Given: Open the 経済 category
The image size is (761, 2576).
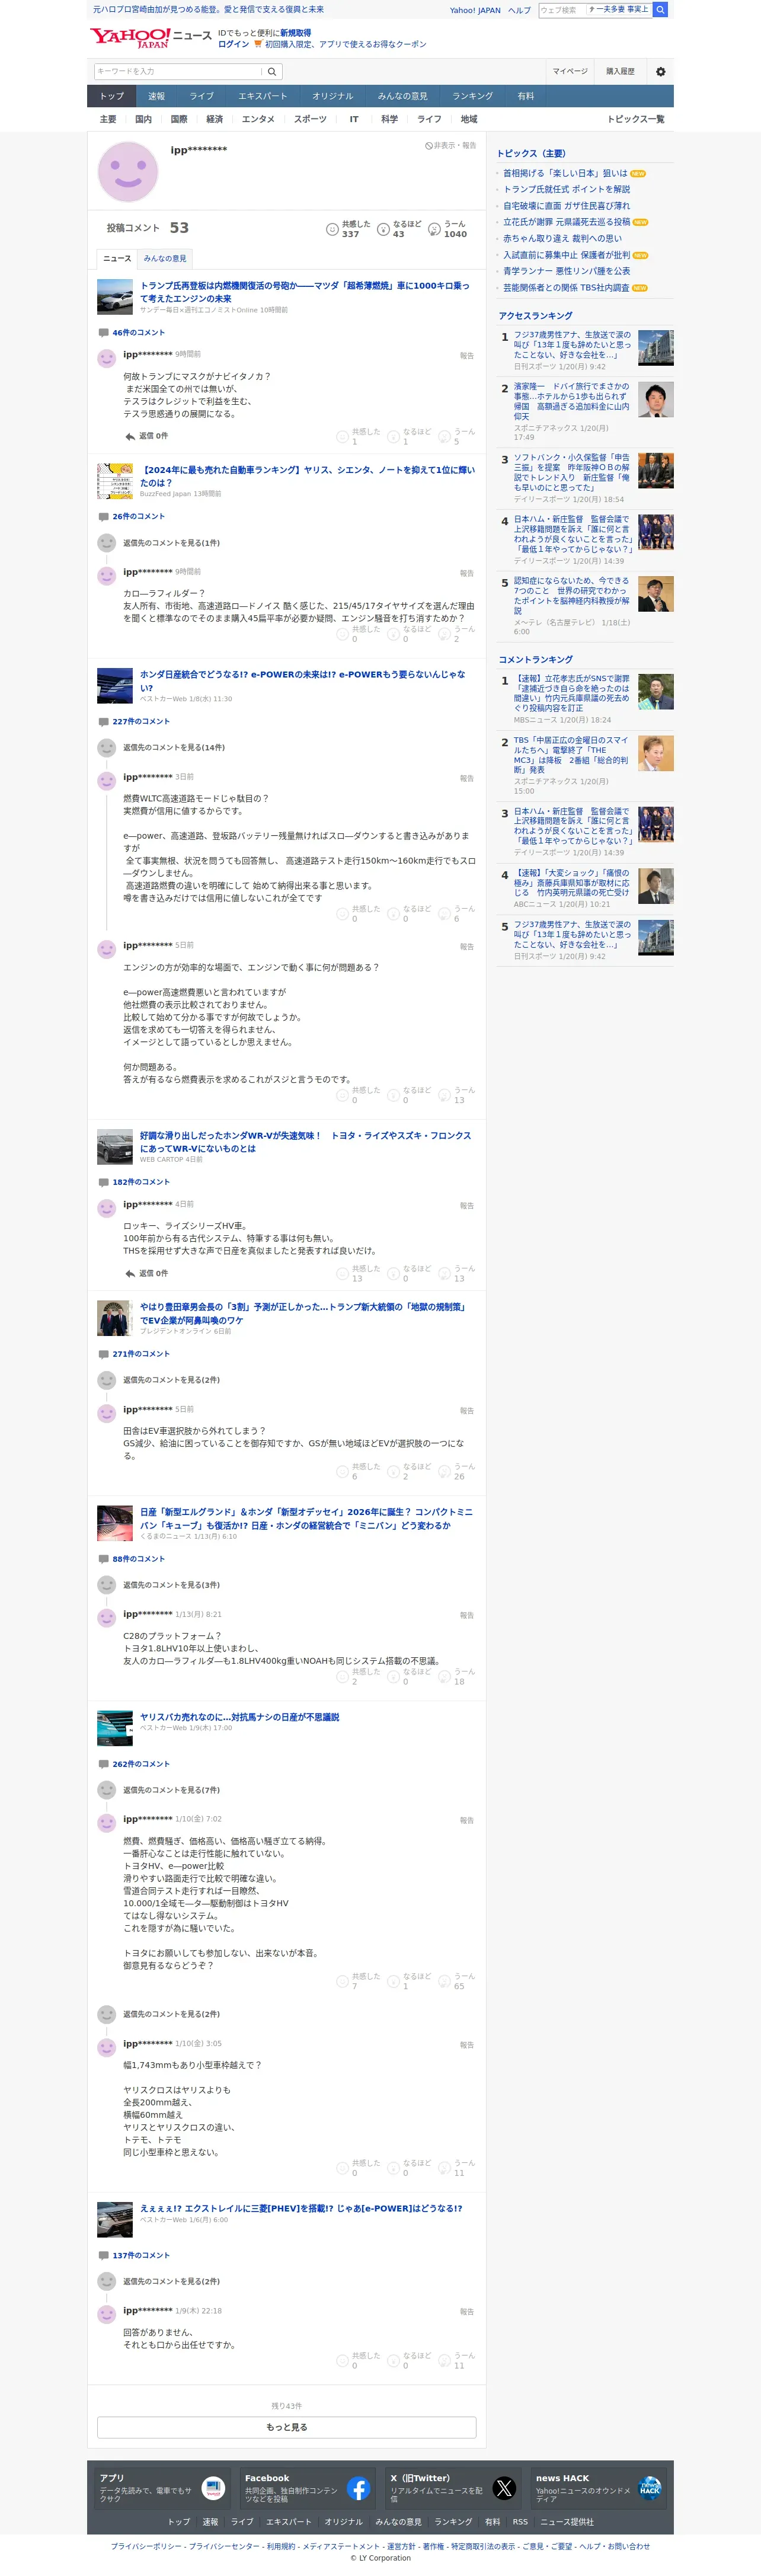Looking at the screenshot, I should point(215,119).
